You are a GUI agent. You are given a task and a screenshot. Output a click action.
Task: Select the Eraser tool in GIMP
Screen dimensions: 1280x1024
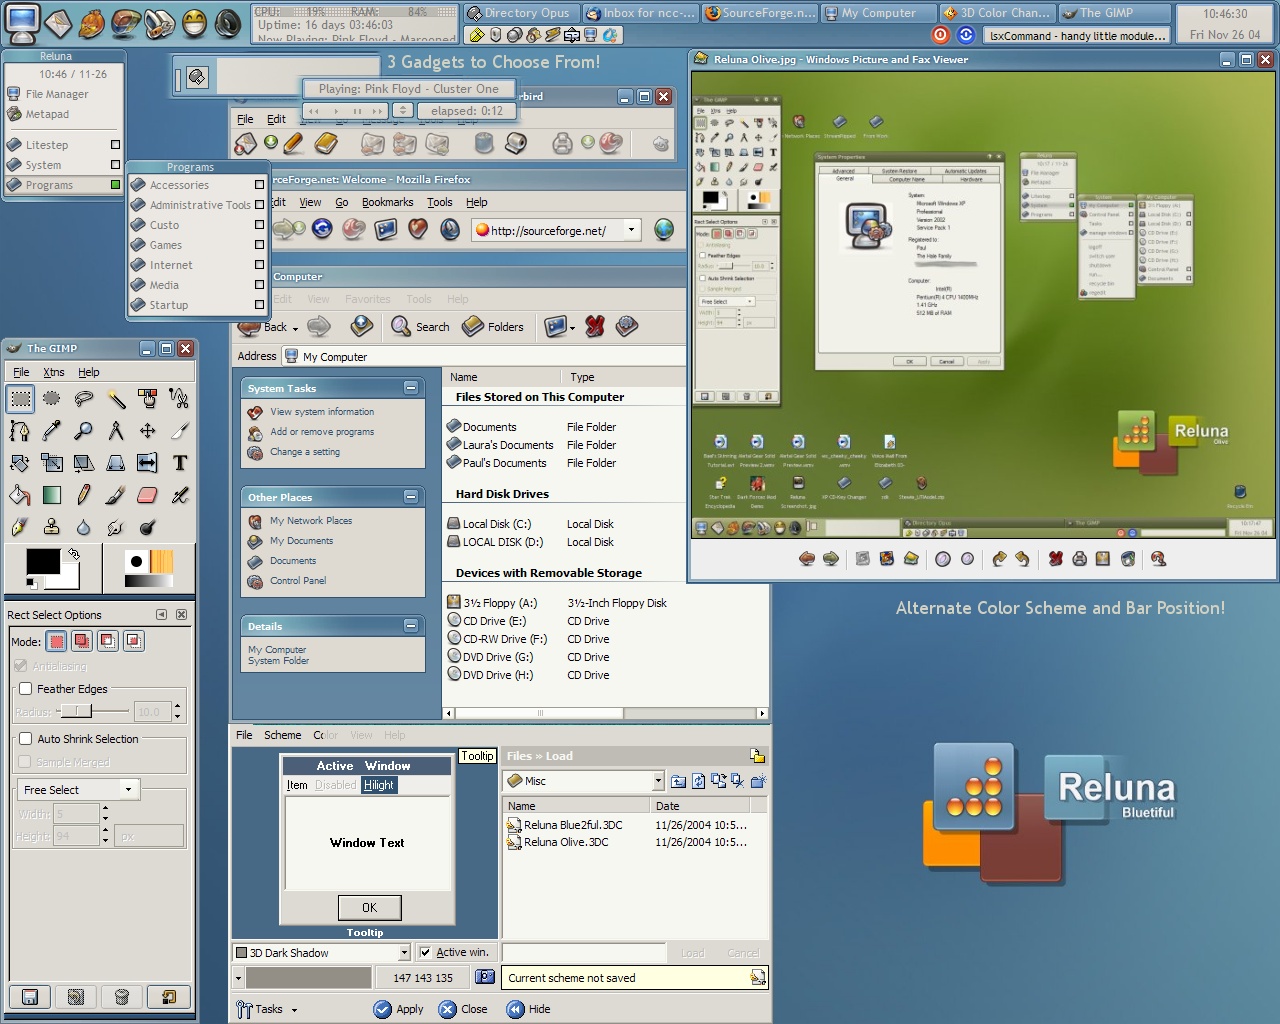(148, 495)
